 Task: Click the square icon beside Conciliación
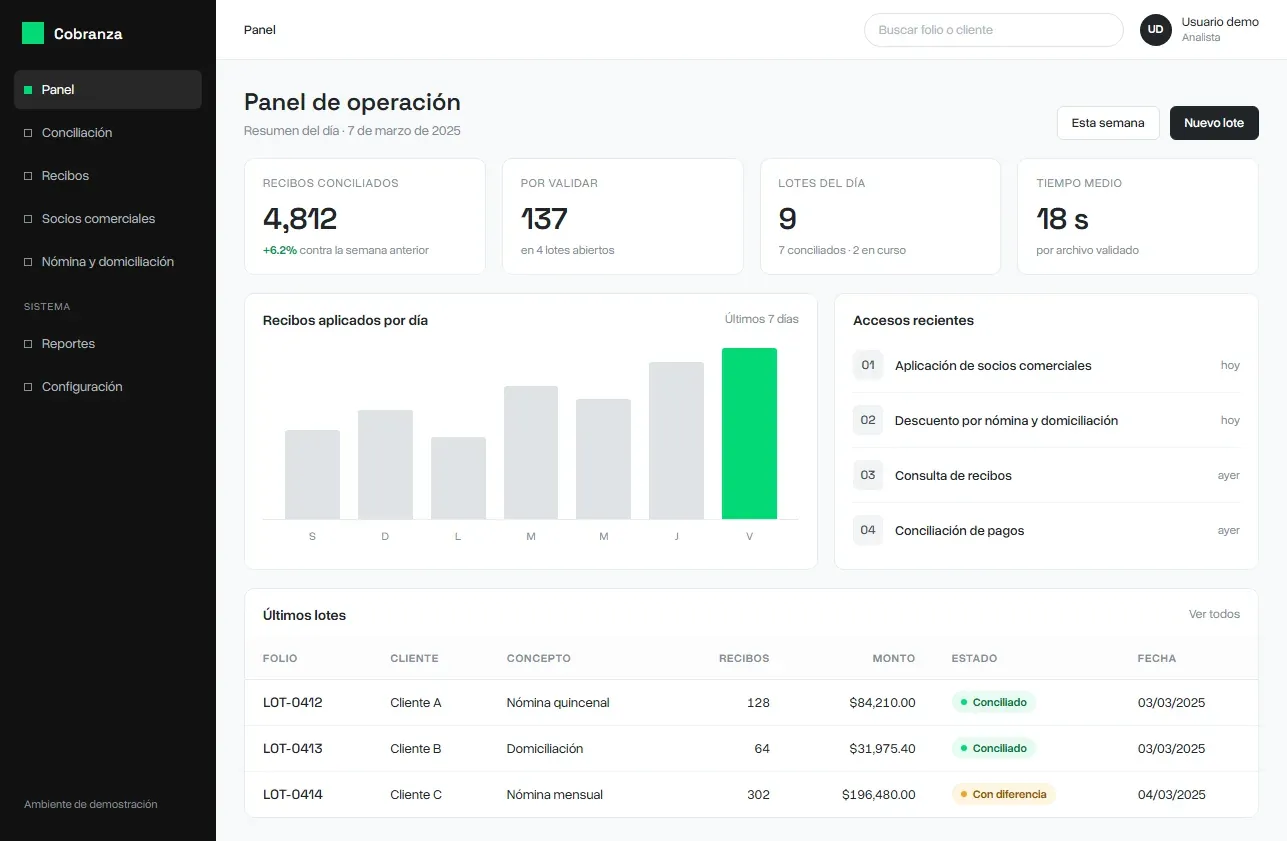[28, 133]
